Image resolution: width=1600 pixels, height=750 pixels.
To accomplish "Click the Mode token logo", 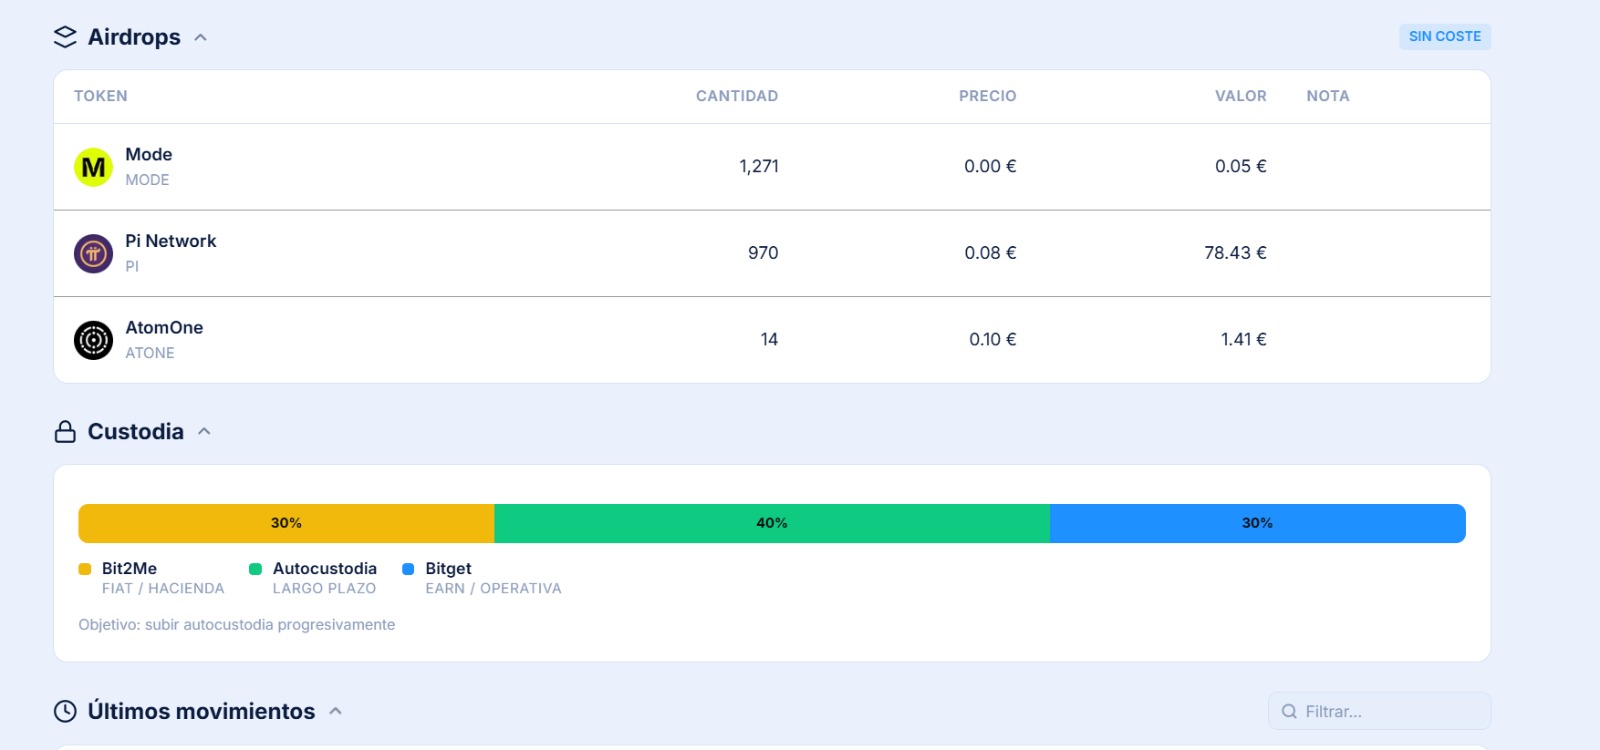I will pos(93,167).
